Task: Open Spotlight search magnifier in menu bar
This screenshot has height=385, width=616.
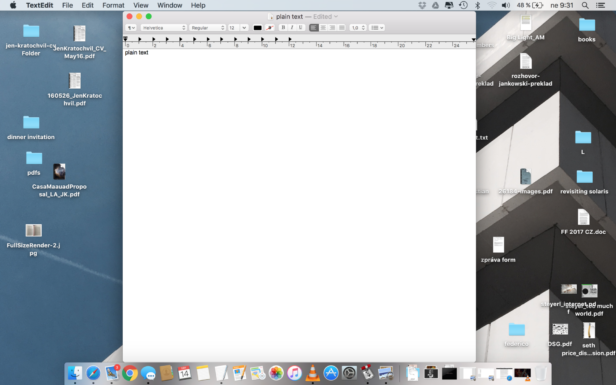Action: 585,5
